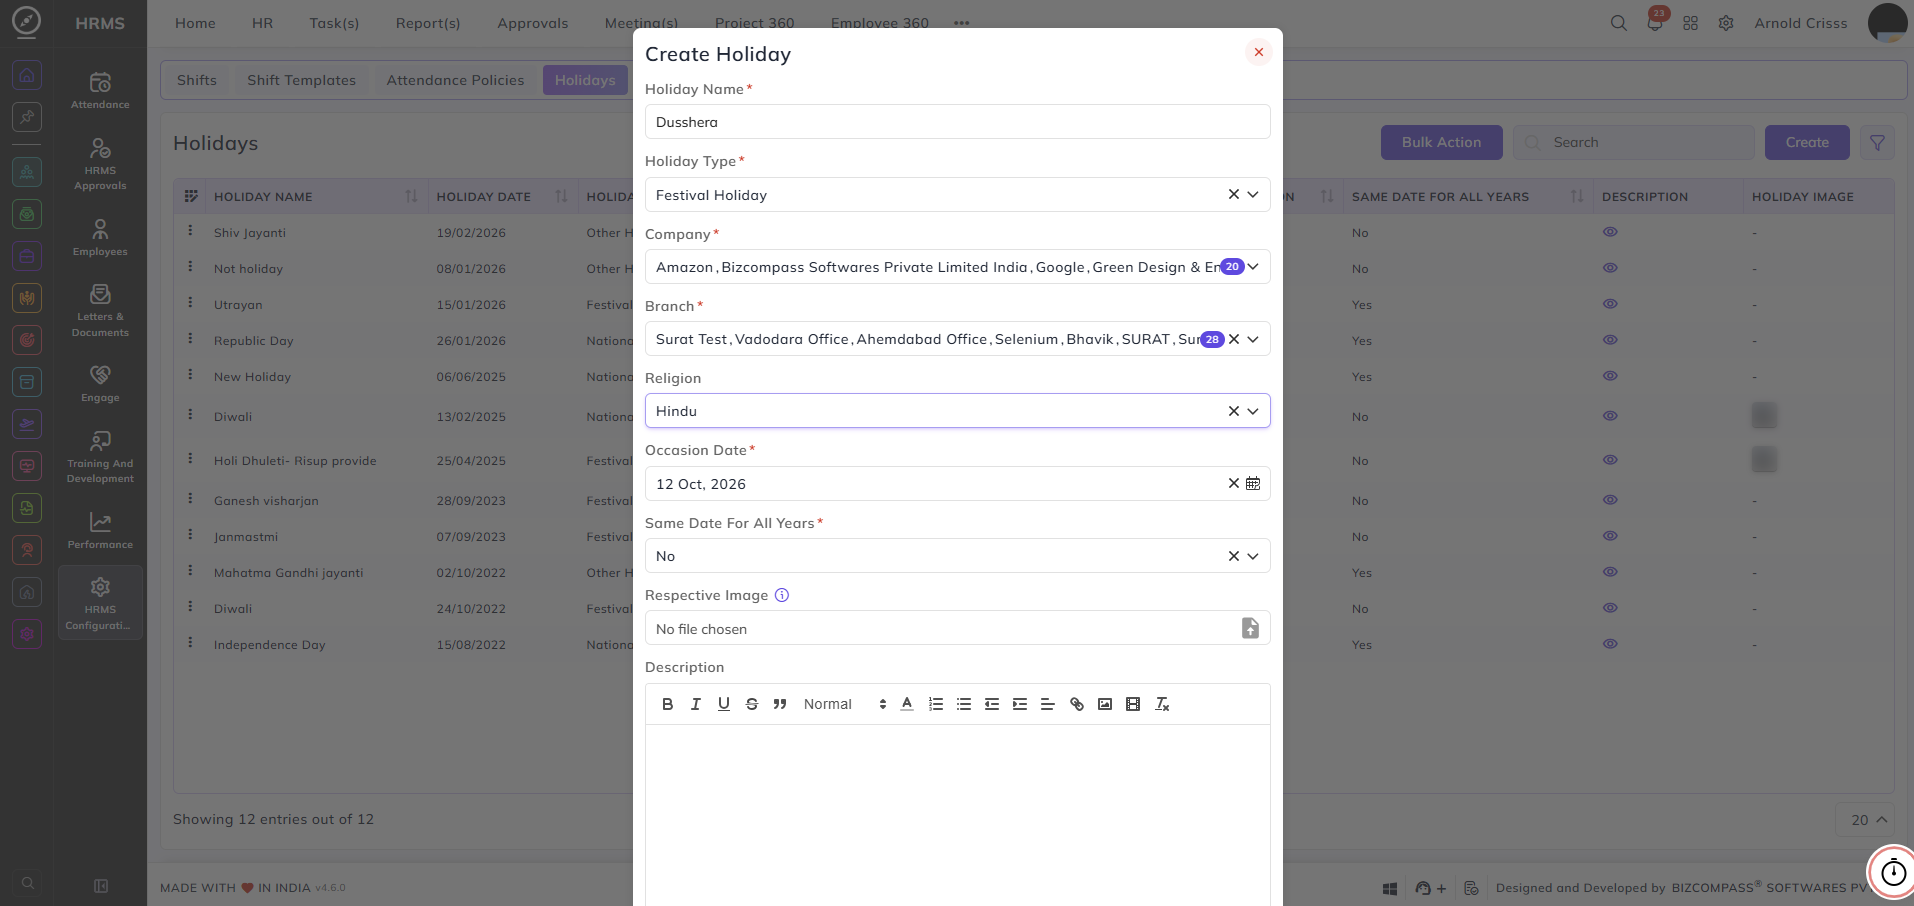Click inside the Description text area
This screenshot has height=906, width=1914.
point(957,815)
